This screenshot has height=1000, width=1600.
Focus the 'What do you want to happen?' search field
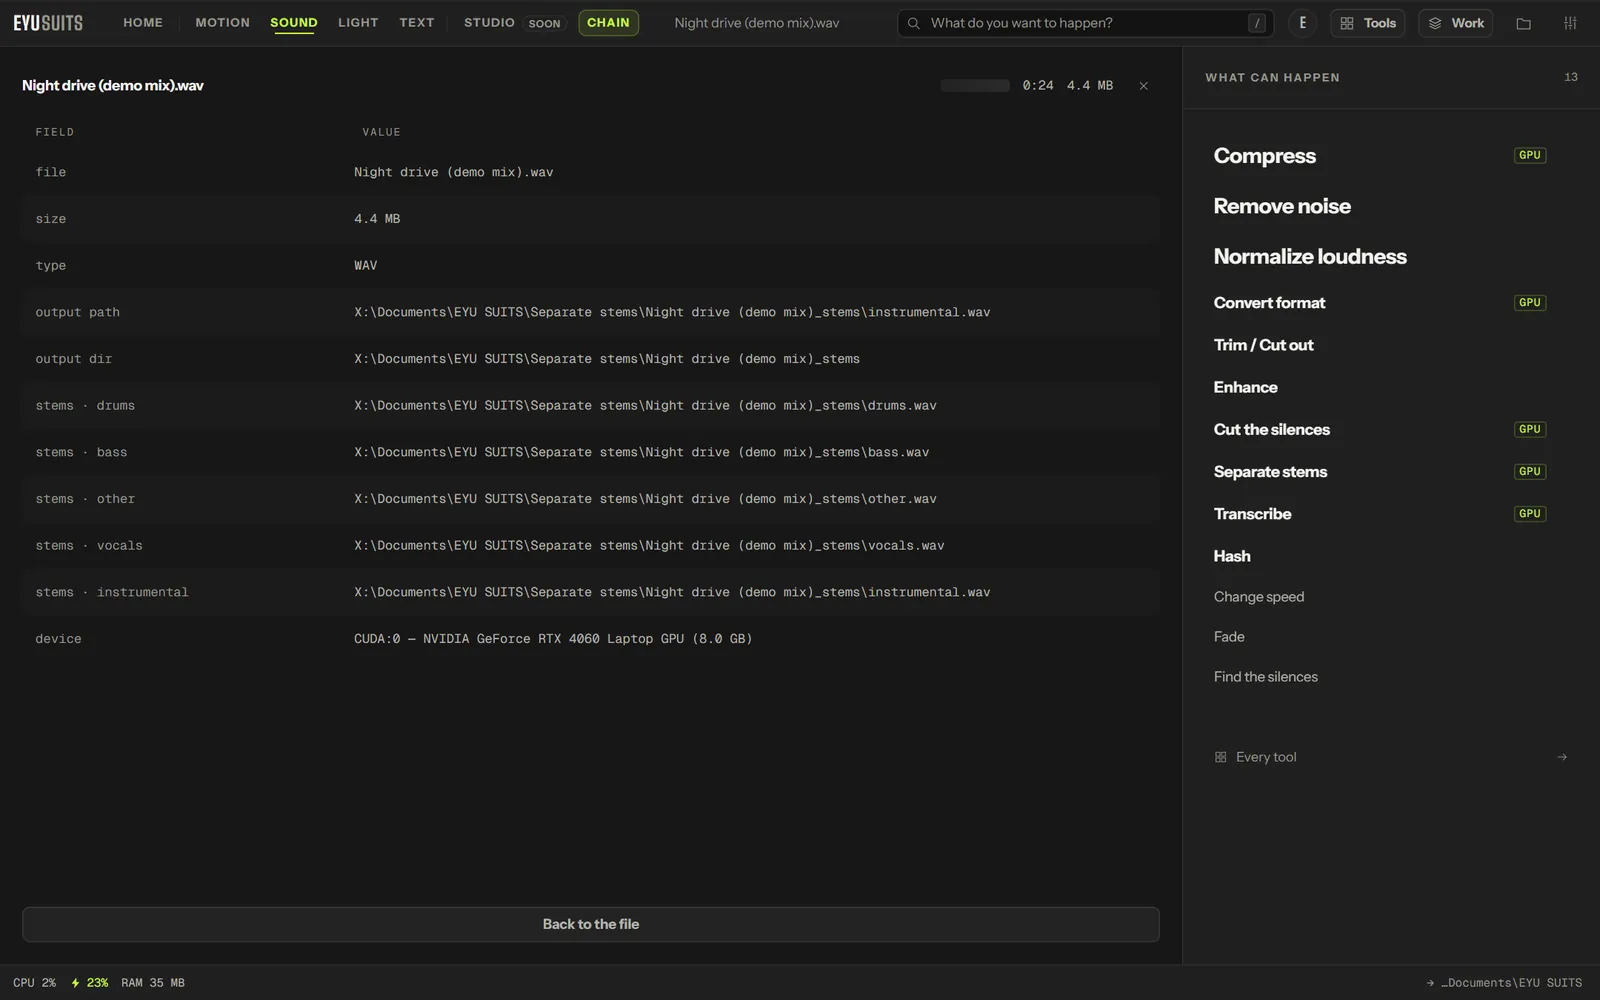pos(1085,23)
